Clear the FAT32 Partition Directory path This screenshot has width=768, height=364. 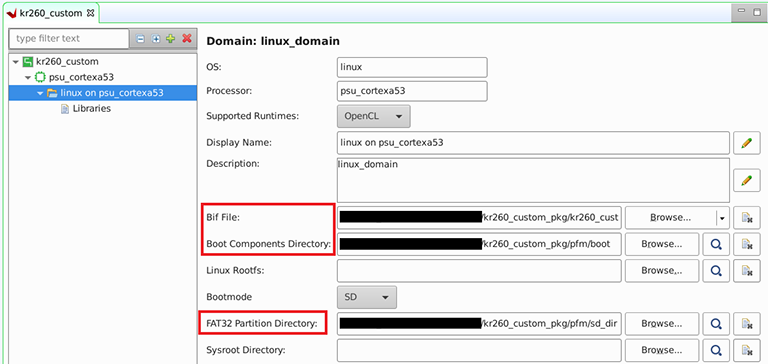tap(746, 324)
